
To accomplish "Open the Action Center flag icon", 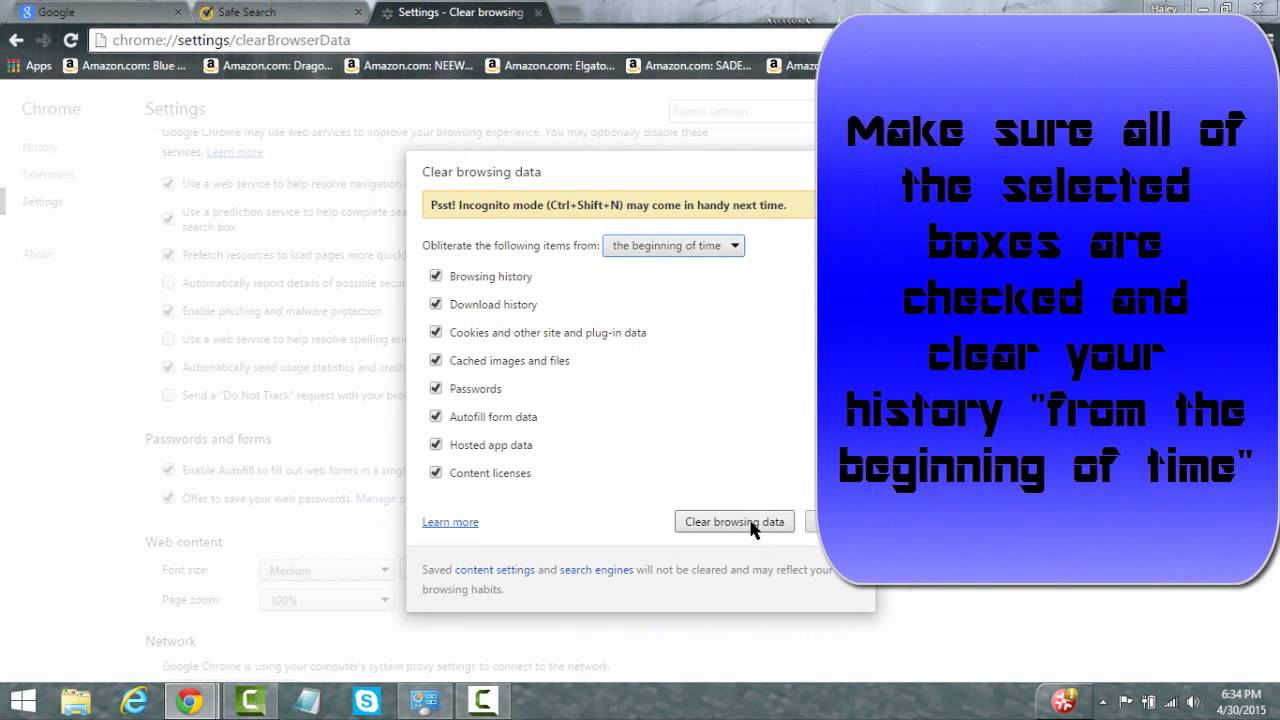I will pos(1126,702).
